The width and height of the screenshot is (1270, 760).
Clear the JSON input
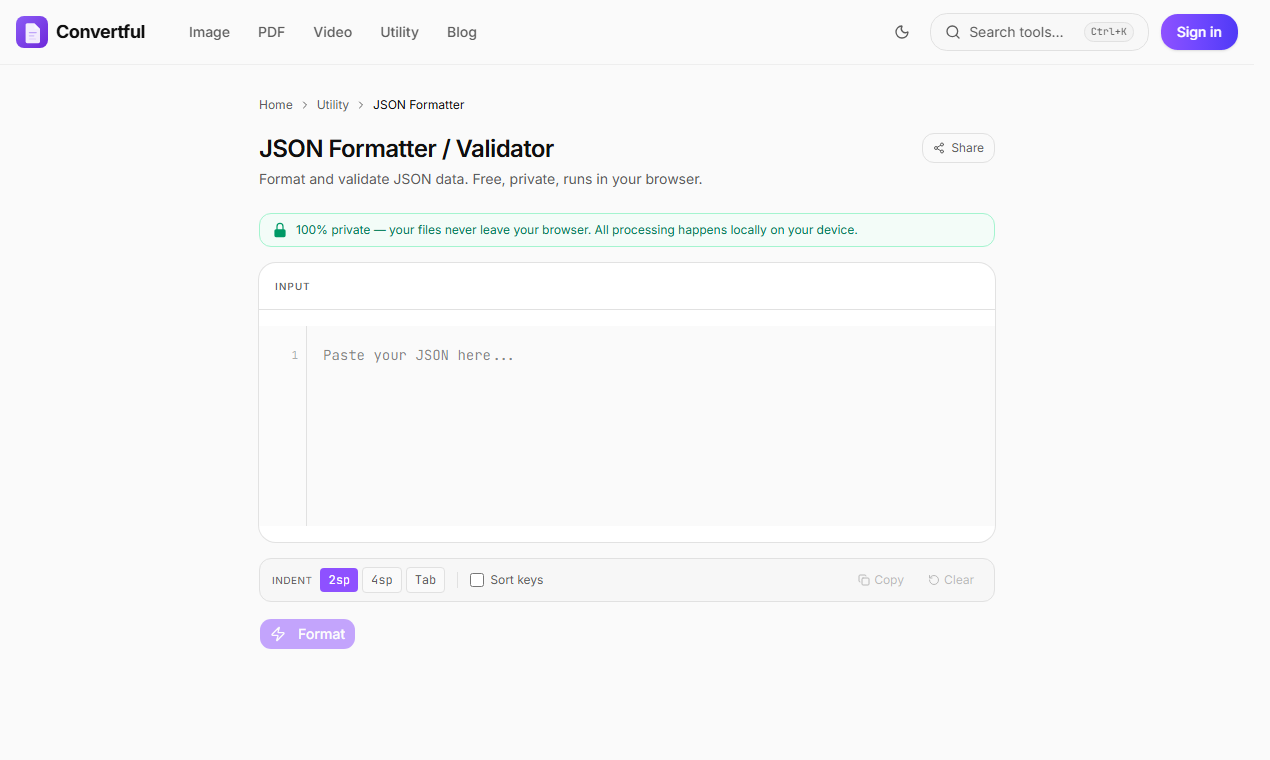950,580
